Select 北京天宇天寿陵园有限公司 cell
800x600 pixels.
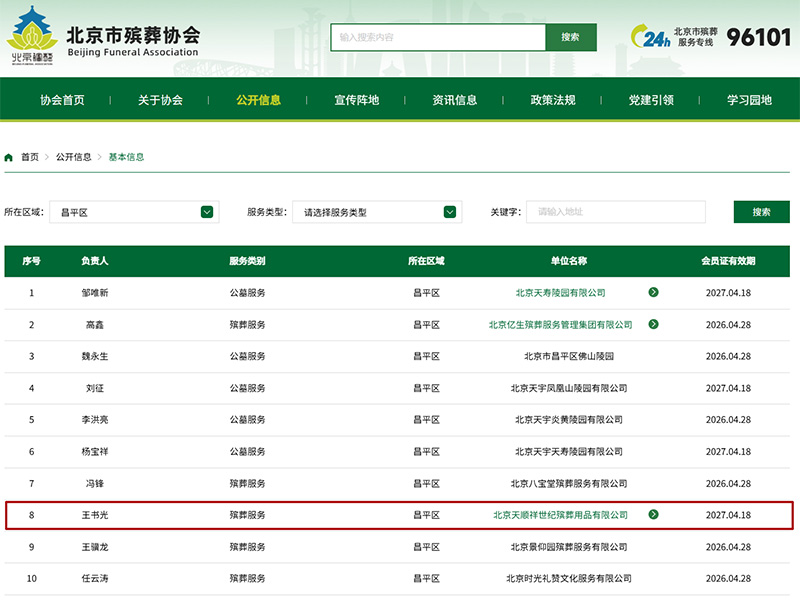click(569, 452)
